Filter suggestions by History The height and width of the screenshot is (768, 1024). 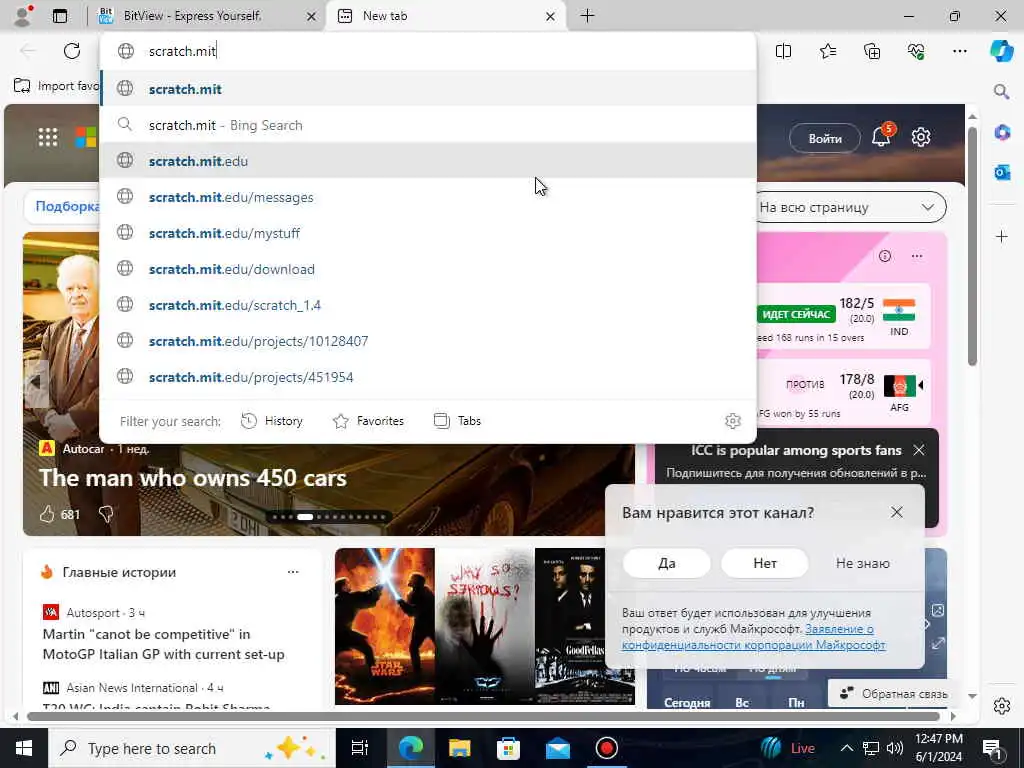(272, 421)
